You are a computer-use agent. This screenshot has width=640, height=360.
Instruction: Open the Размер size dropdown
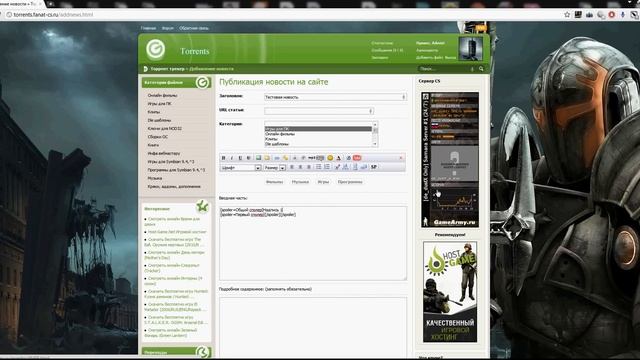tap(274, 168)
